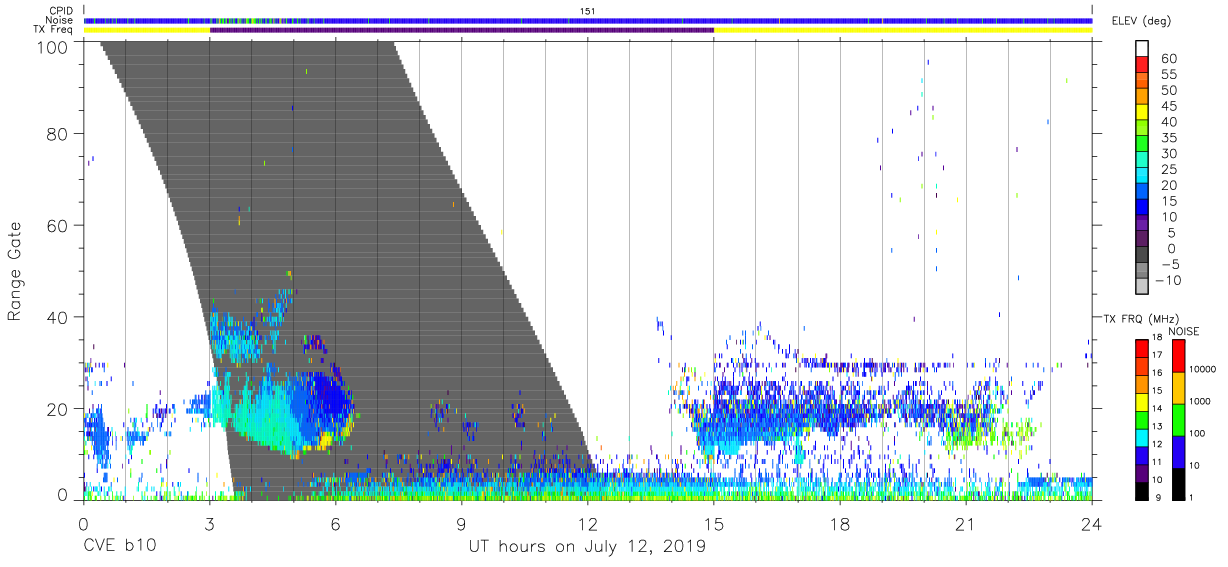Pick the white top swatch of the ELEV bar
This screenshot has width=1228, height=567.
coord(1142,48)
